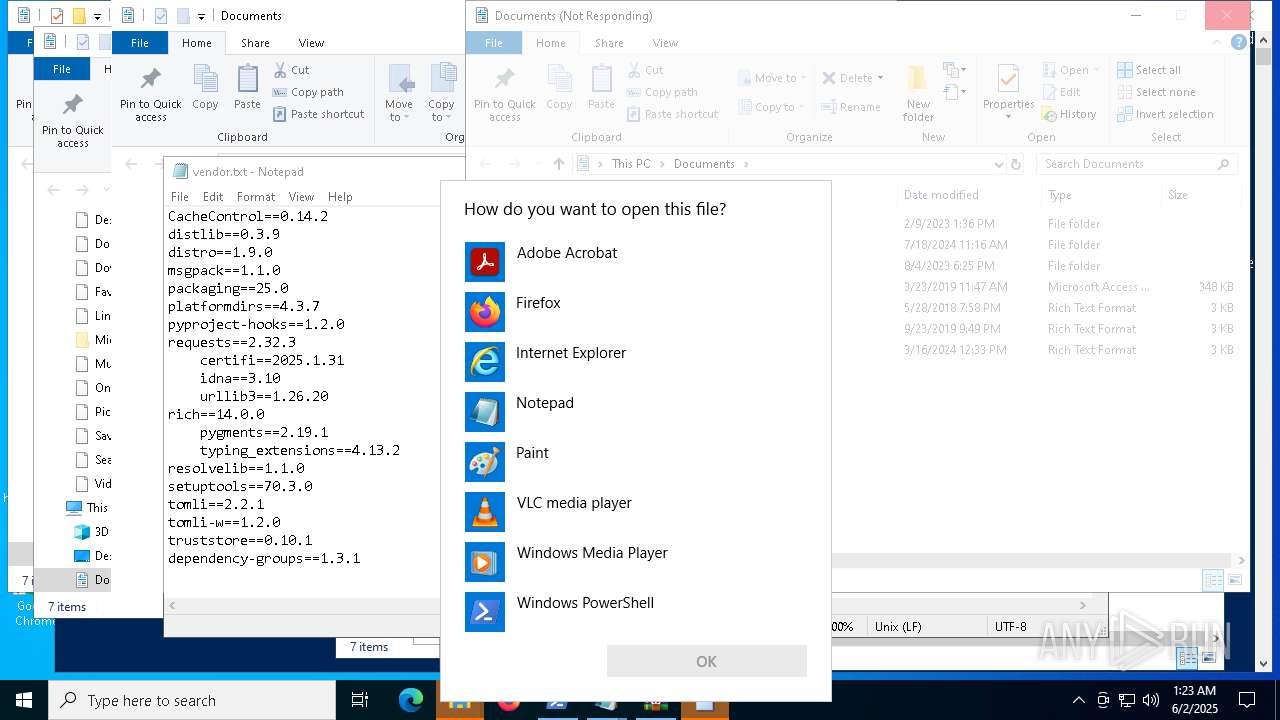Screen dimensions: 1280x720
Task: Open View tab in Not Responding window
Action: pos(665,43)
